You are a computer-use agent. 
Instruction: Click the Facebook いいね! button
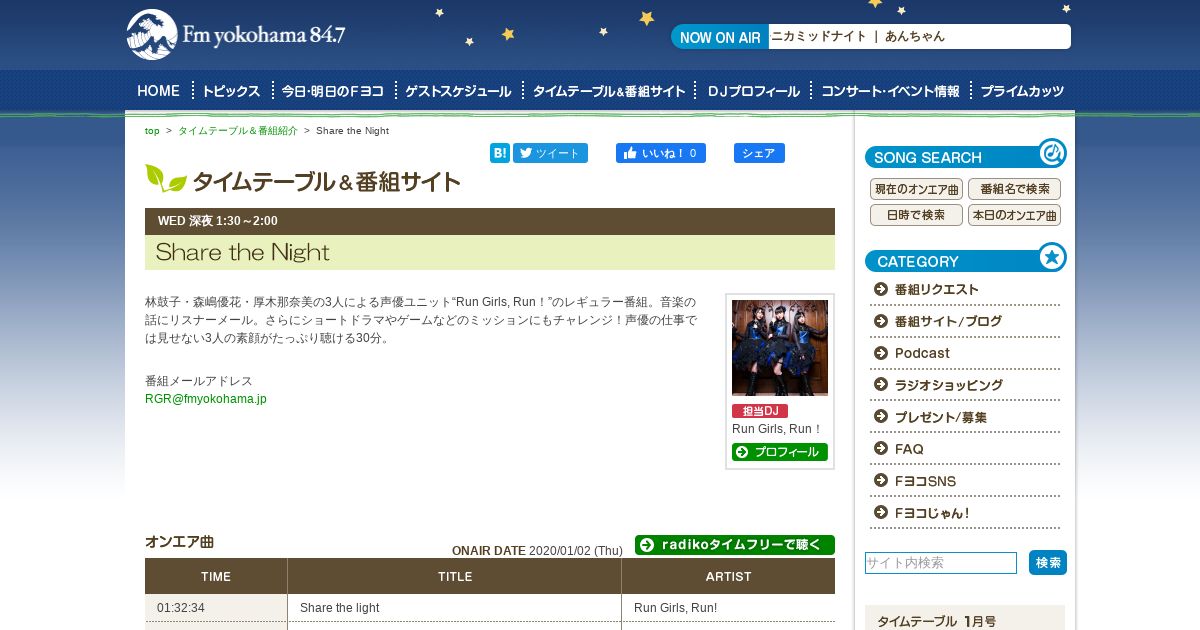click(x=661, y=153)
